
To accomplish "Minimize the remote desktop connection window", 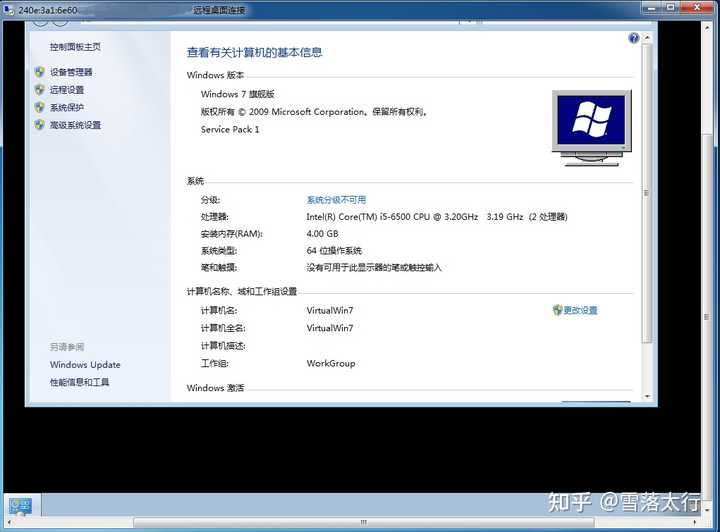I will click(x=651, y=7).
